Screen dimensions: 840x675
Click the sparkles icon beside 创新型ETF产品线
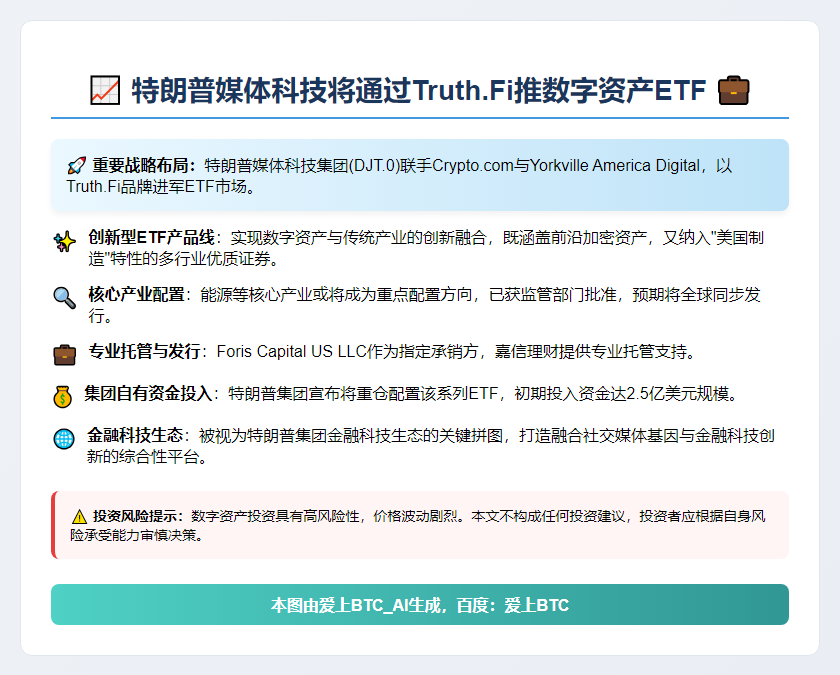(64, 242)
